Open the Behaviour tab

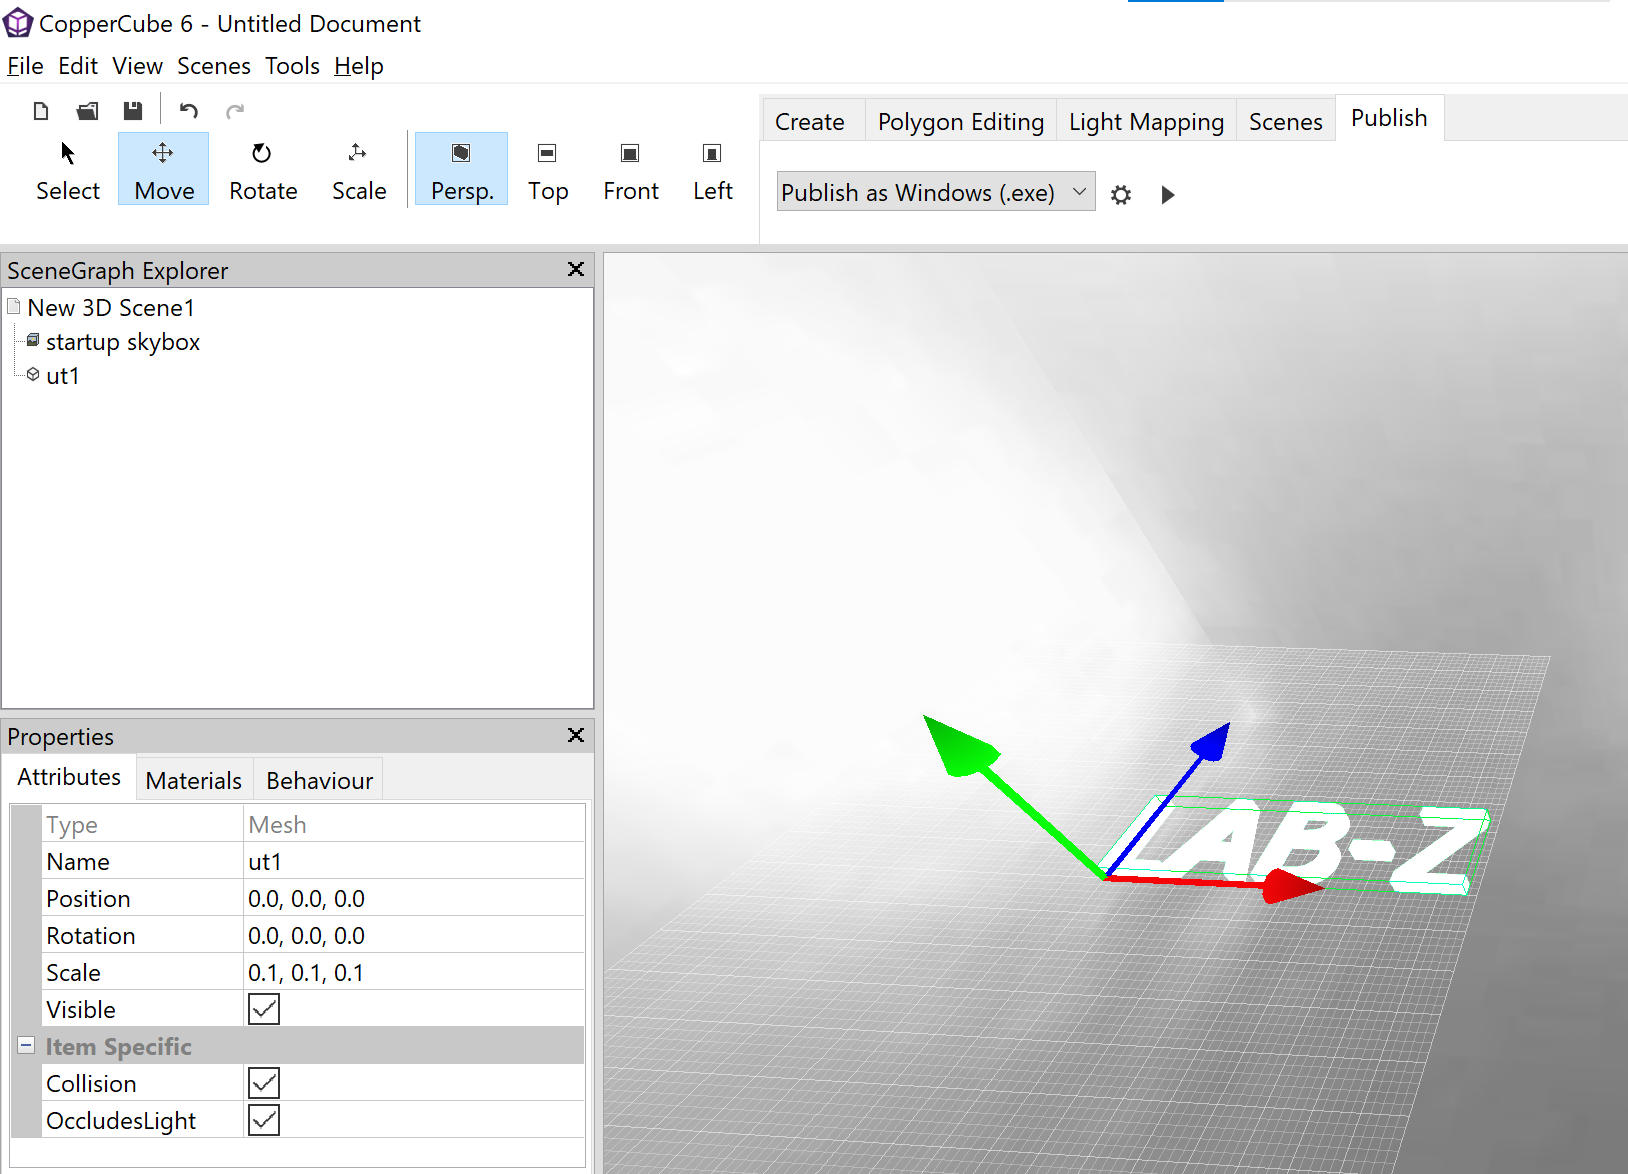tap(320, 781)
